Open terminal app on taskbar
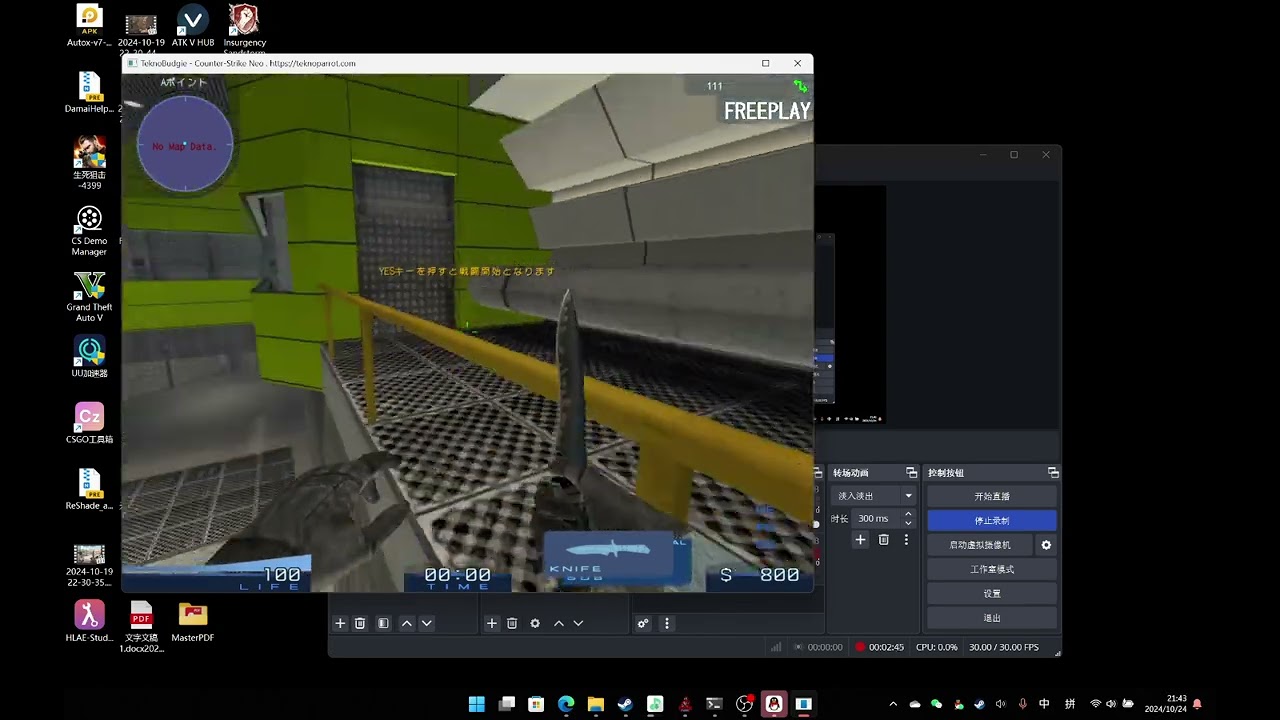This screenshot has width=1280, height=720. click(x=714, y=704)
